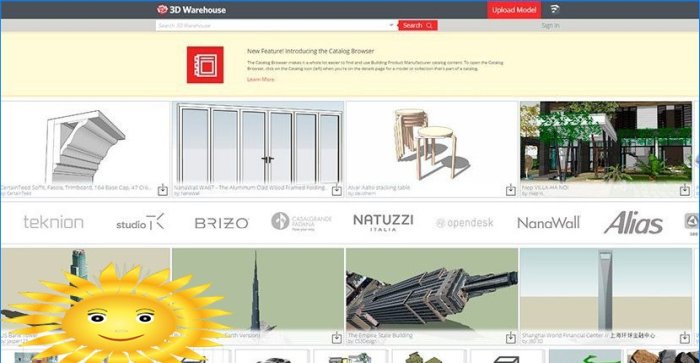The height and width of the screenshot is (363, 700).
Task: Open the Alvar Aalto stacking table thumbnail
Action: 432,142
